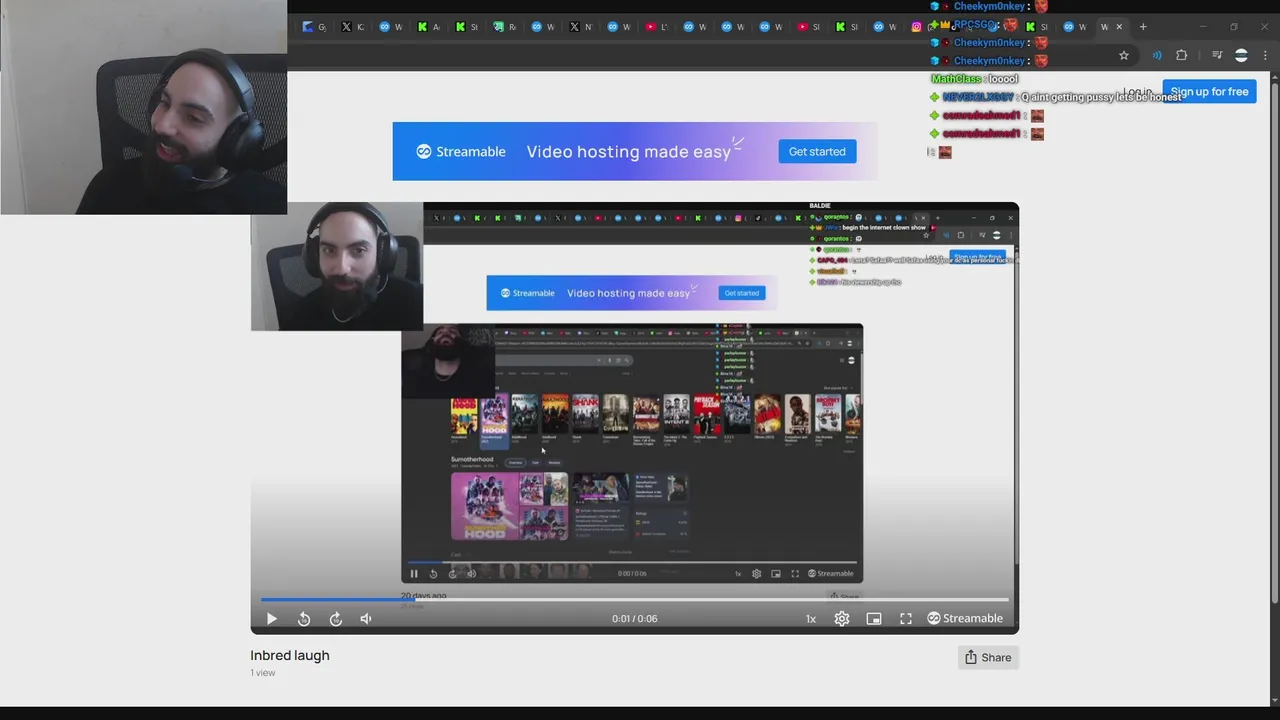Click the Video hosting made easy banner text

click(629, 152)
